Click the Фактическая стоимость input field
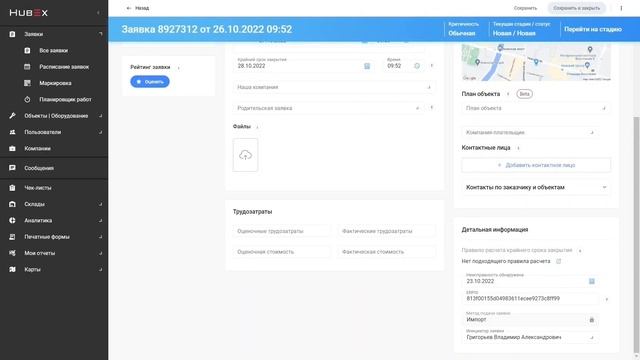The height and width of the screenshot is (360, 640). tap(386, 252)
